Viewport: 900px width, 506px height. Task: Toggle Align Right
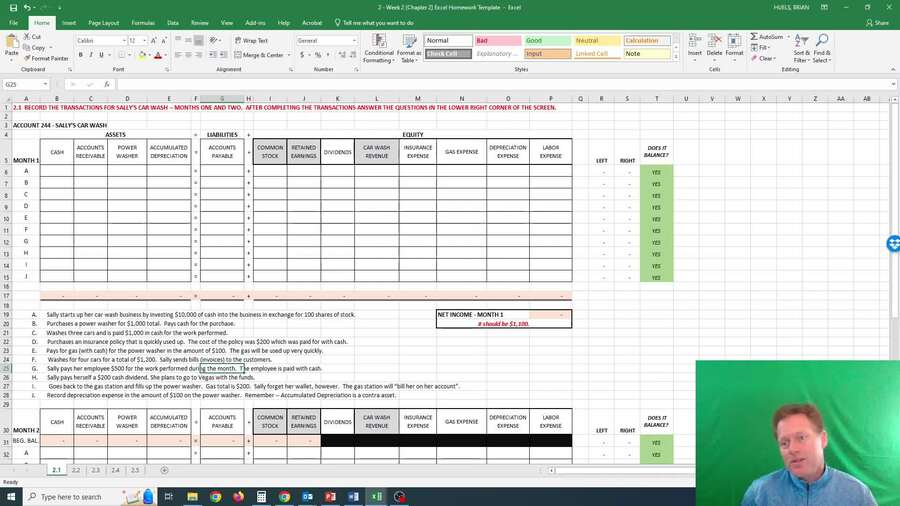click(199, 55)
